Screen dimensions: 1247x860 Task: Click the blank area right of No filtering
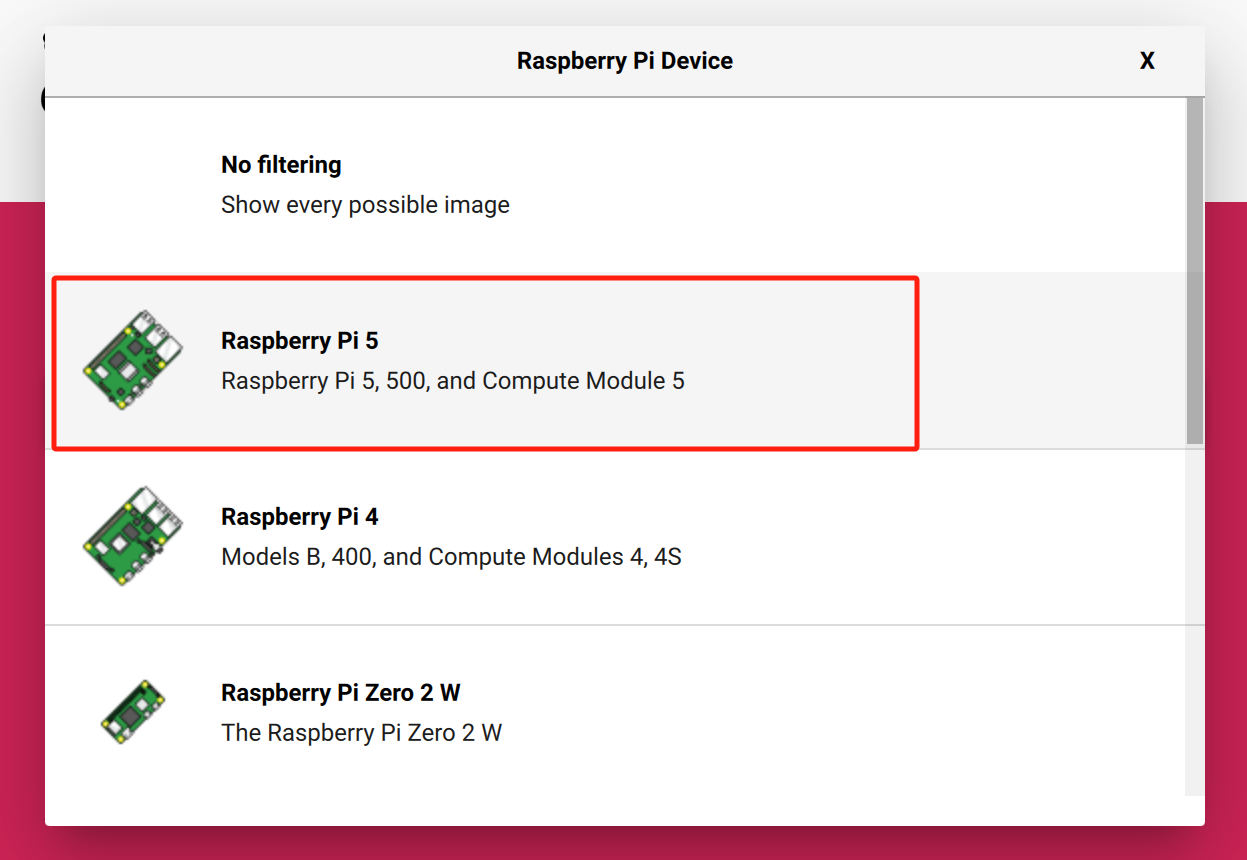(x=850, y=185)
